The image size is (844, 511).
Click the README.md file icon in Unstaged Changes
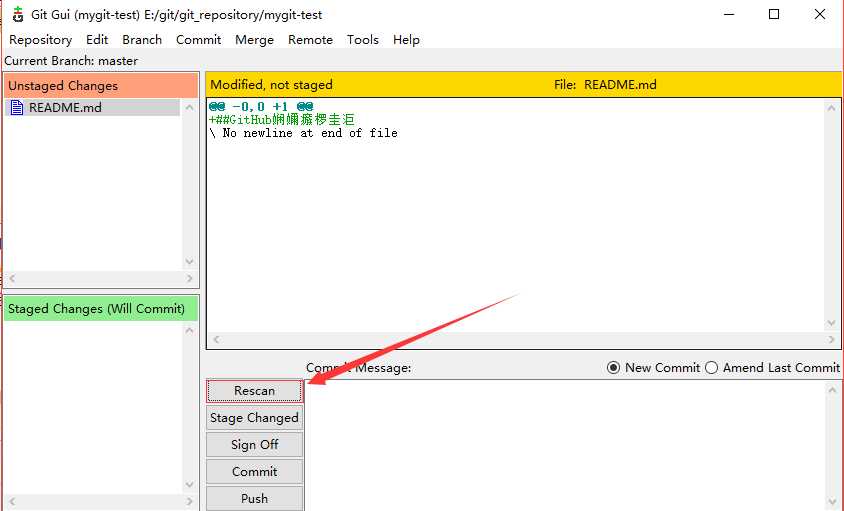coord(17,108)
